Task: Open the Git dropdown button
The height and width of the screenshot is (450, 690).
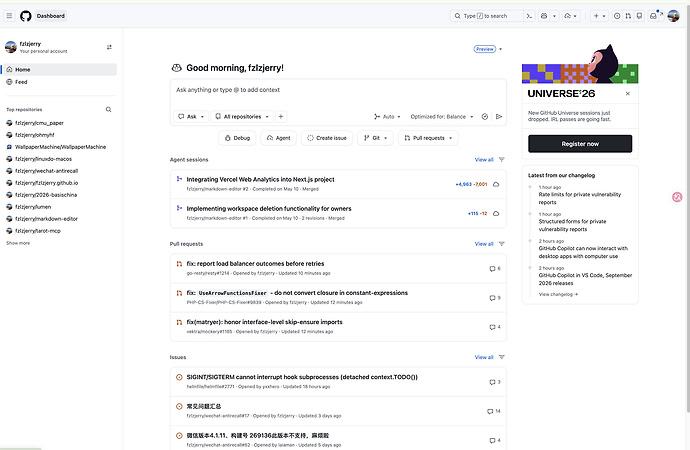Action: coord(375,138)
